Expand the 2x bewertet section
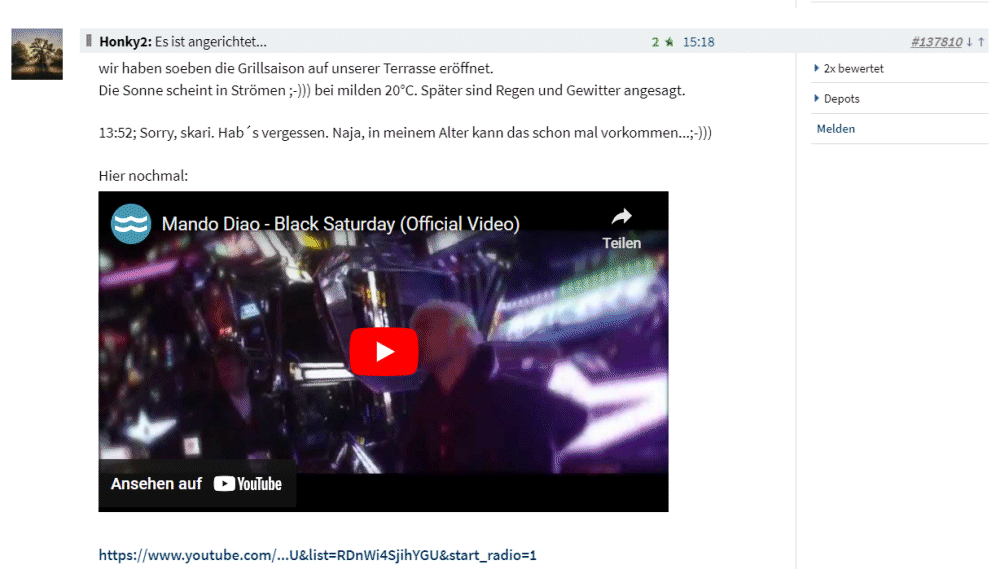The width and height of the screenshot is (1000, 578). click(849, 68)
